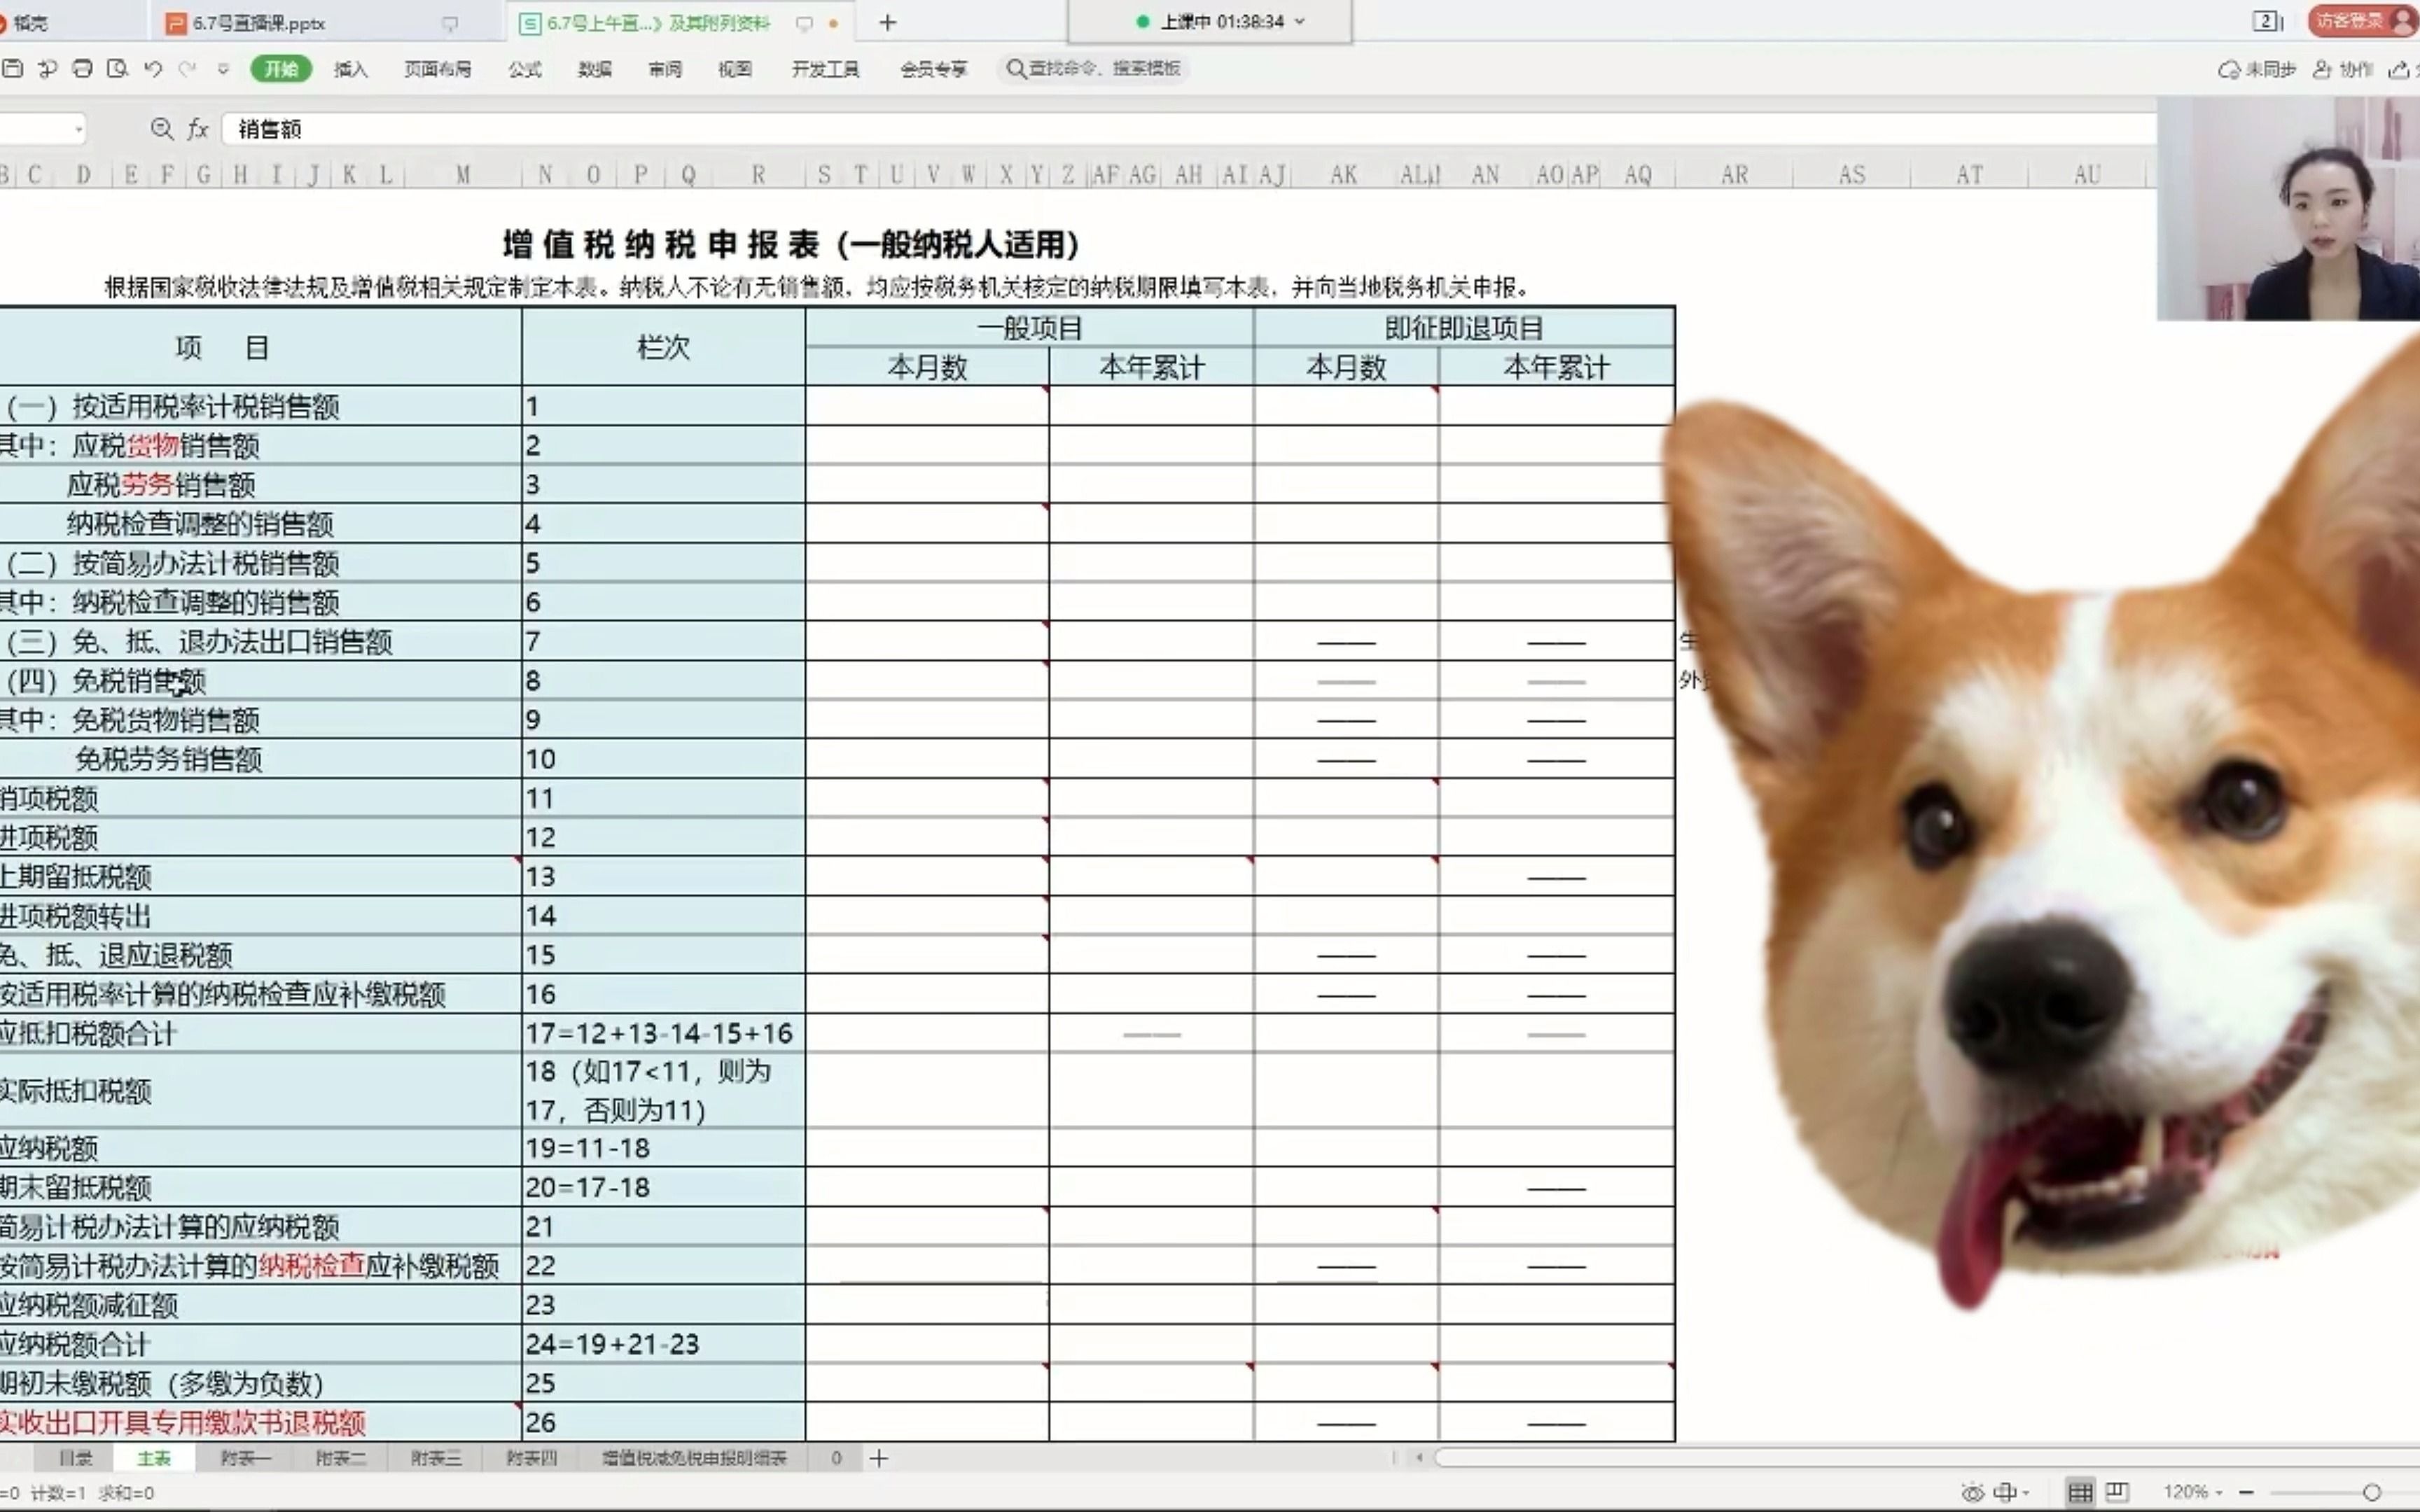Toggle normal grid view in status bar

pos(2081,1490)
